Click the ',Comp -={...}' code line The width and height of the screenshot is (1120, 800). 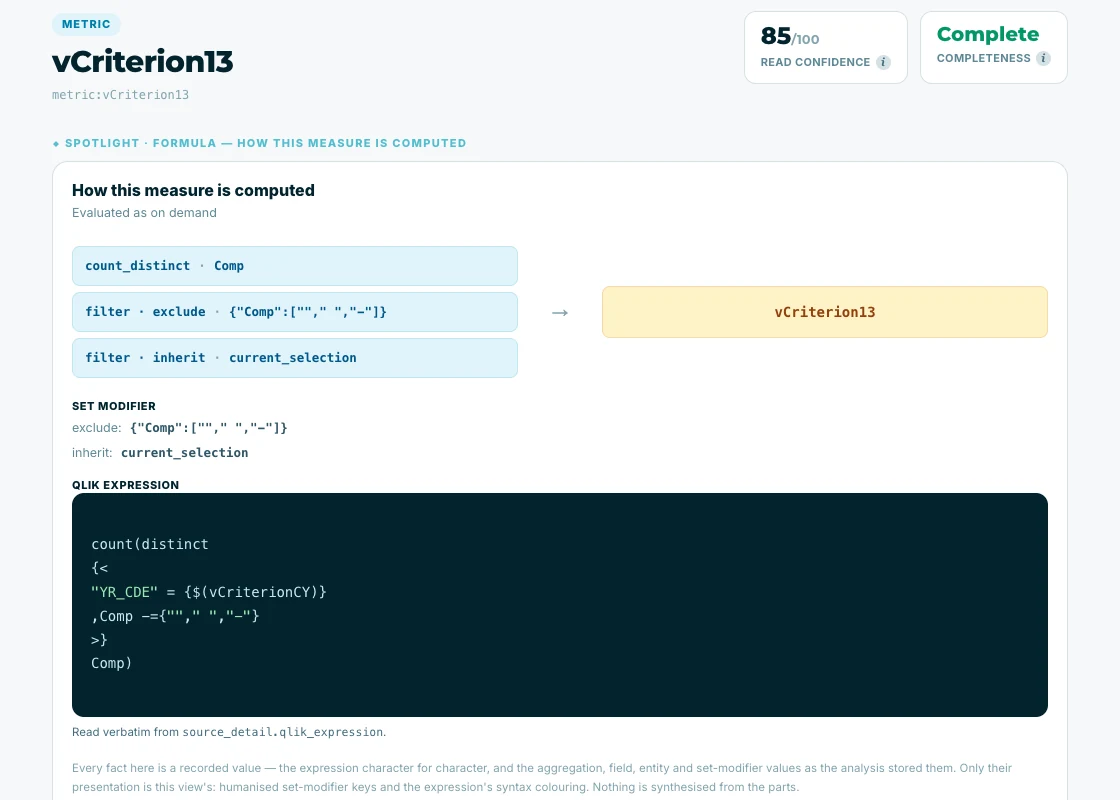click(x=175, y=616)
